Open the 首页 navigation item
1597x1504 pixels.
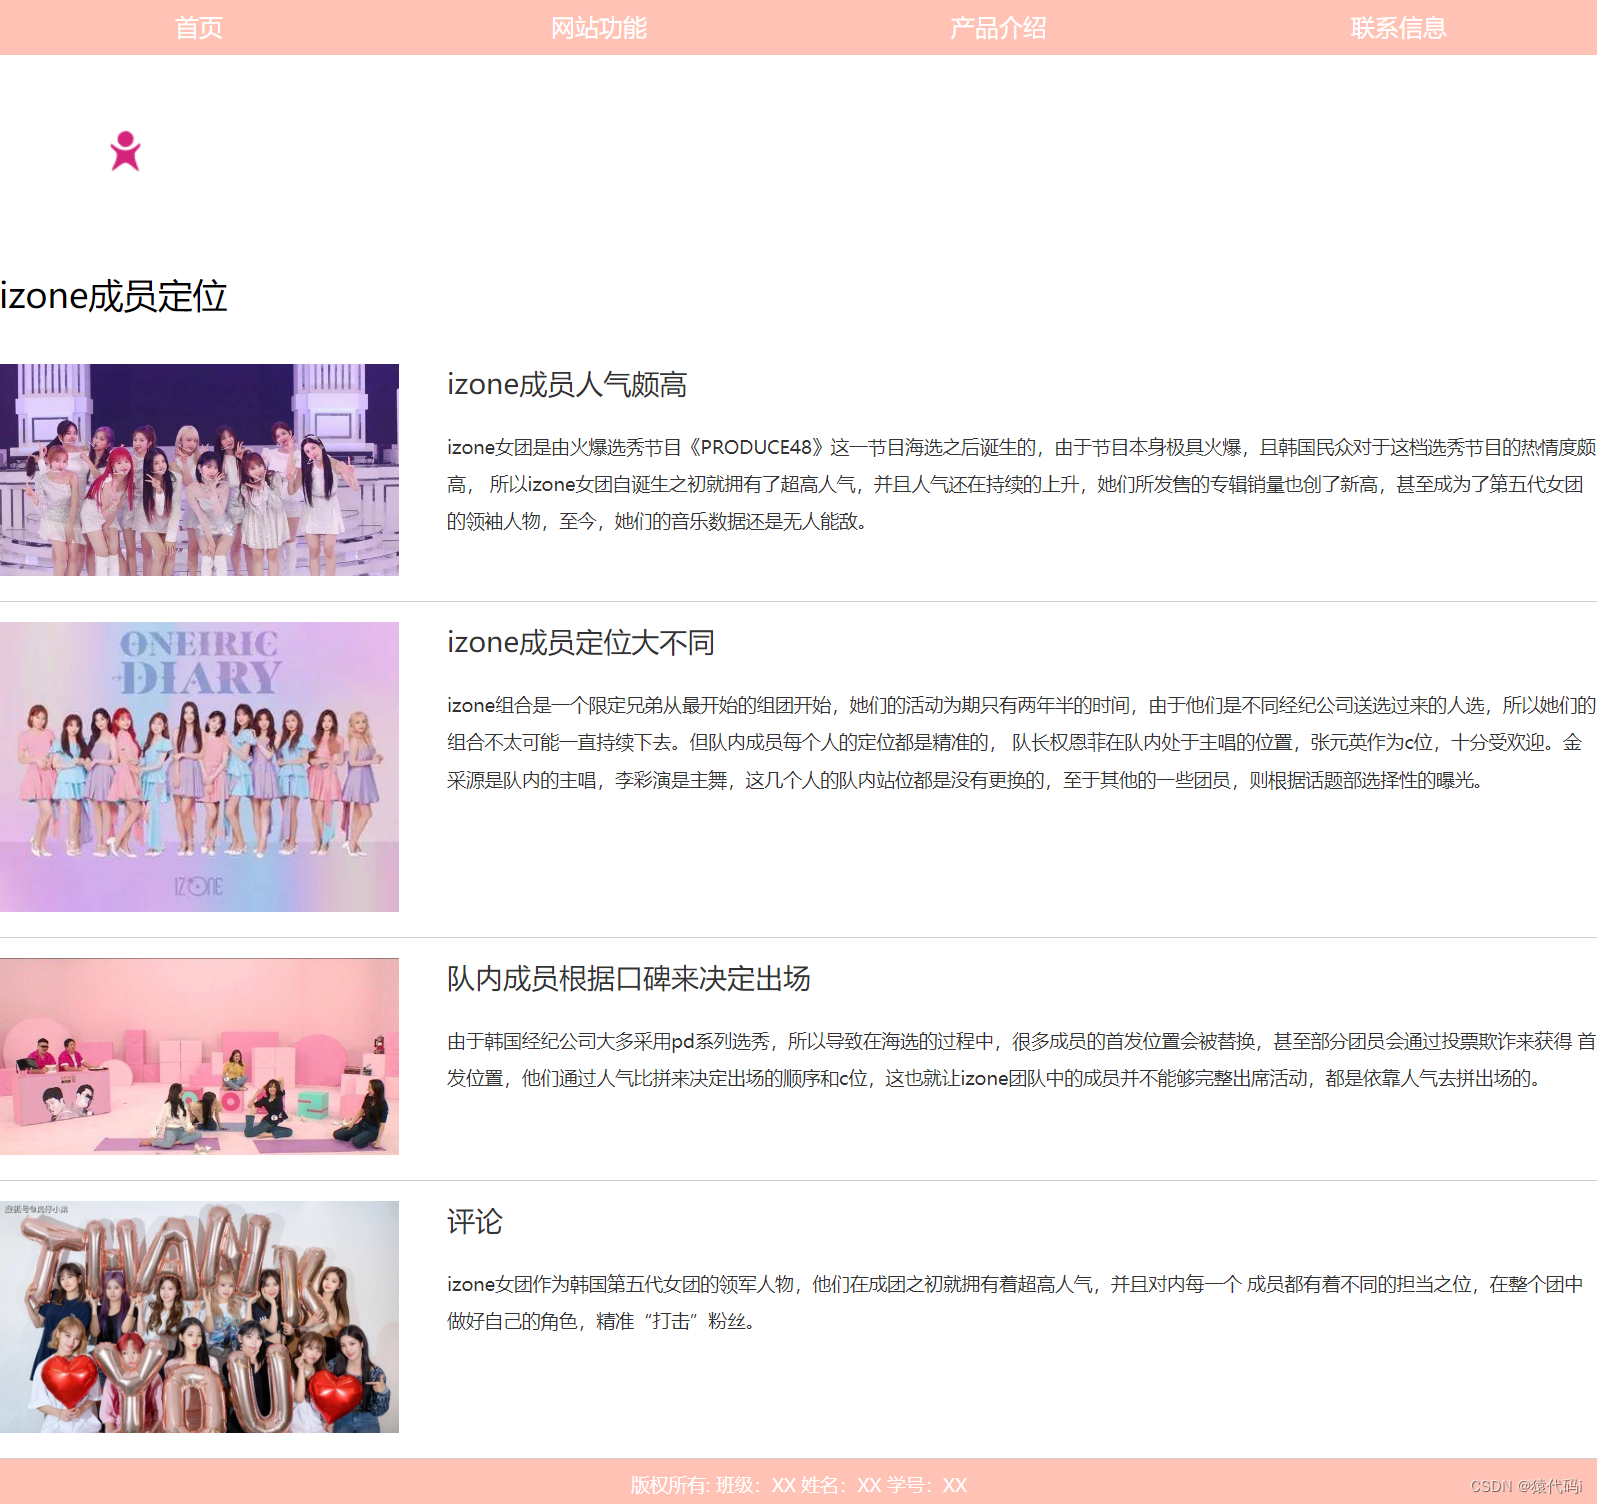tap(199, 28)
